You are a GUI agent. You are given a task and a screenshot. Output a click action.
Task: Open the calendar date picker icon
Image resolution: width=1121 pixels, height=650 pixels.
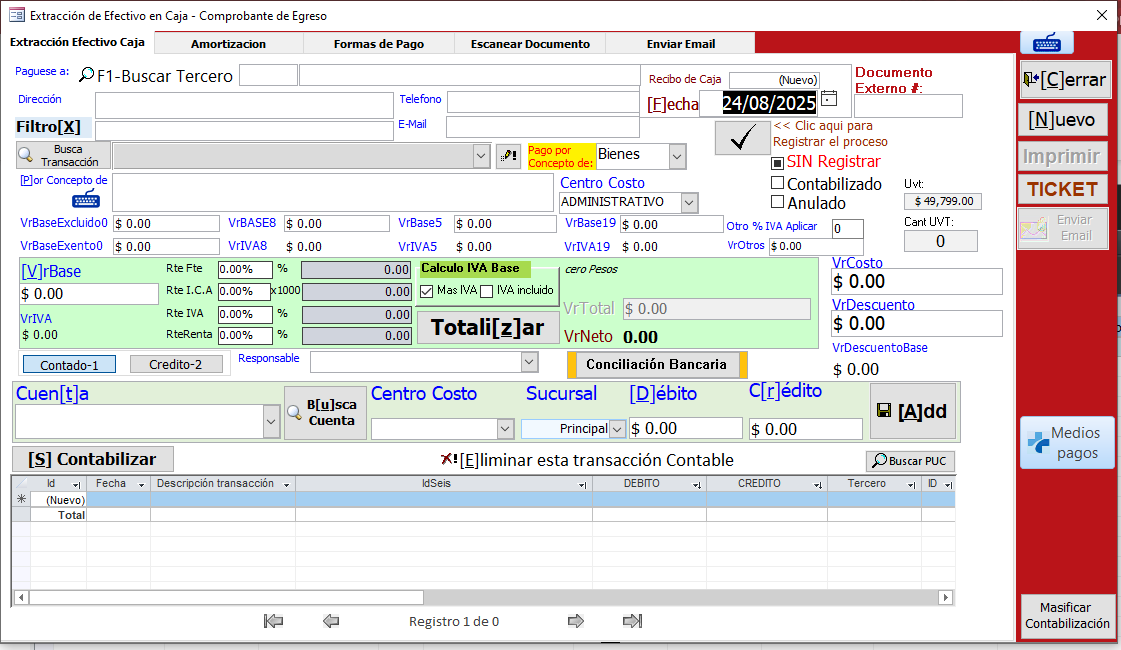pyautogui.click(x=828, y=99)
